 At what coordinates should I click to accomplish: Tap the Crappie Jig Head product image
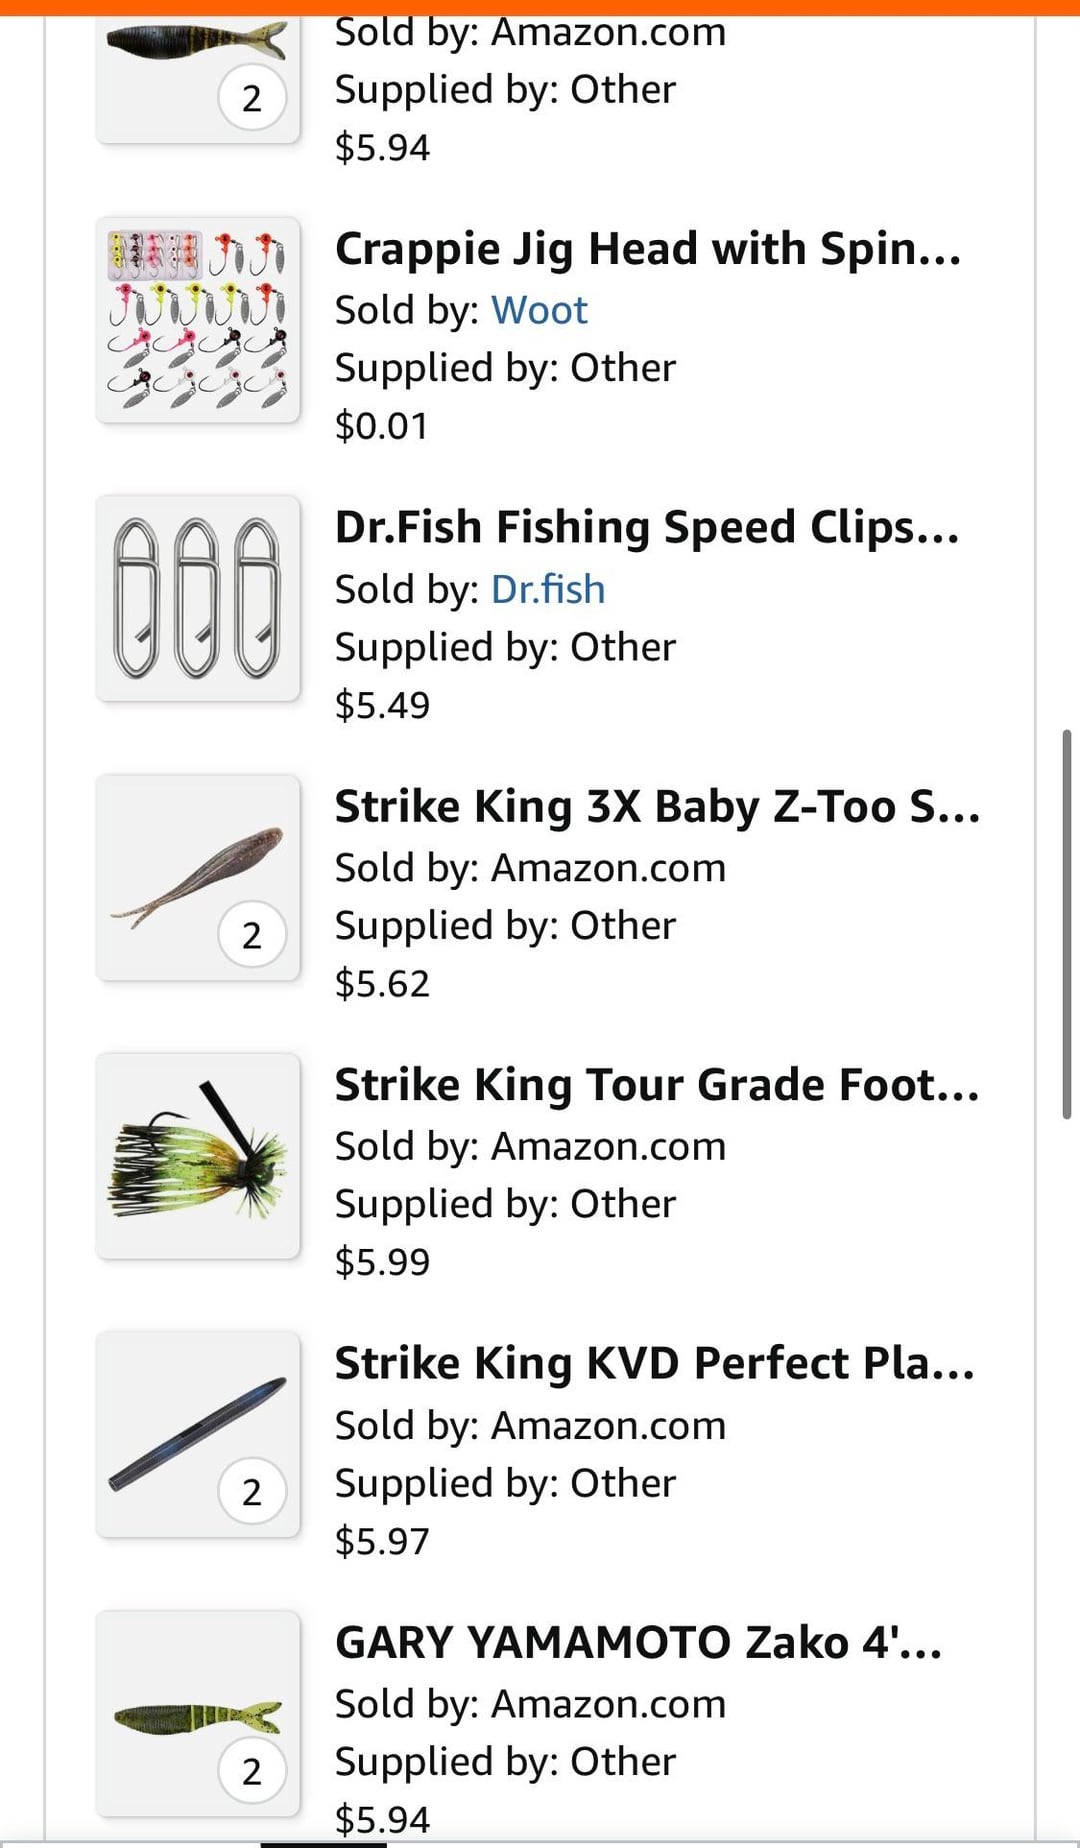point(198,320)
